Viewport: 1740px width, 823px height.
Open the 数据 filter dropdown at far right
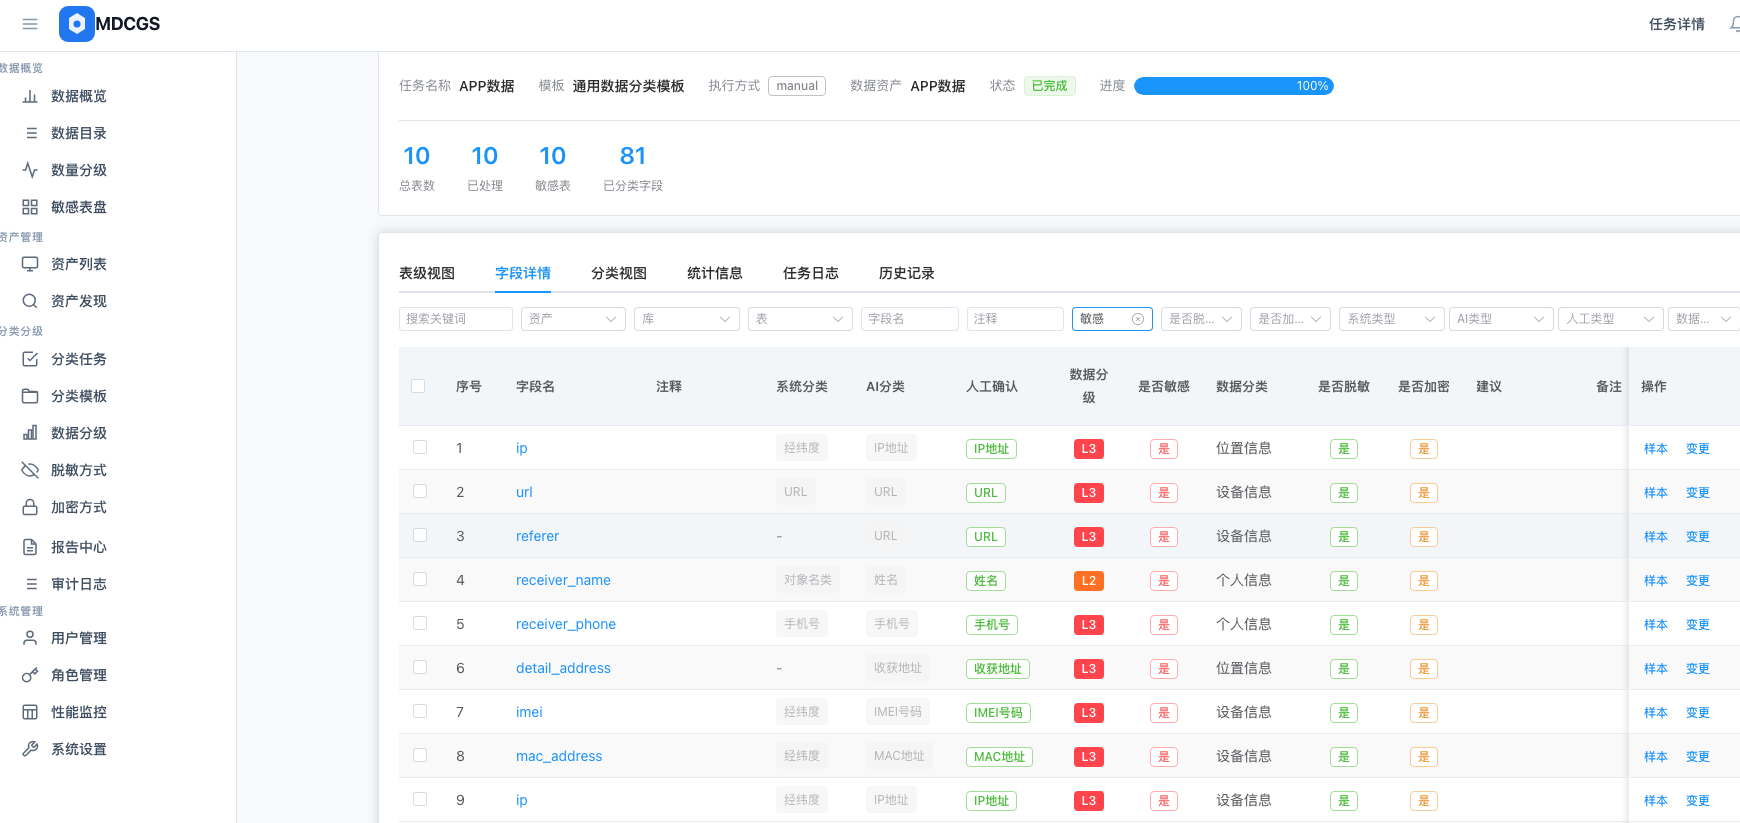[x=1704, y=319]
